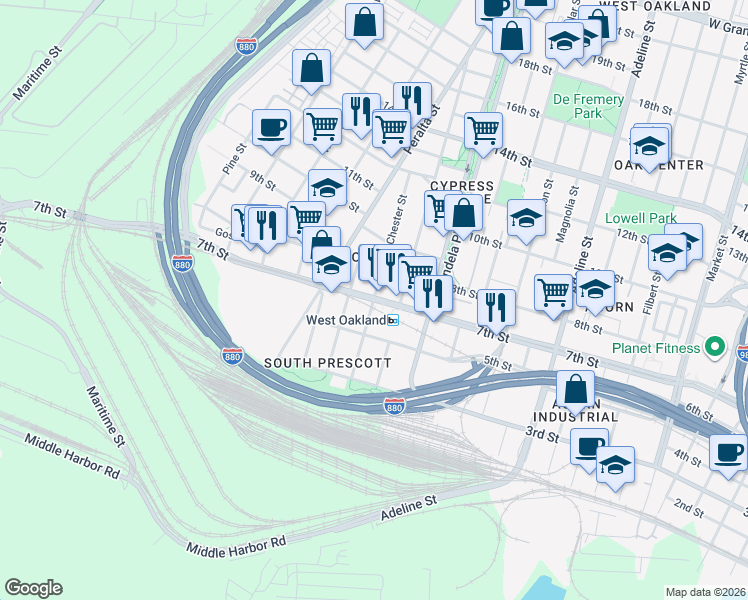
Task: Click the Magnolia St label
Action: click(568, 214)
